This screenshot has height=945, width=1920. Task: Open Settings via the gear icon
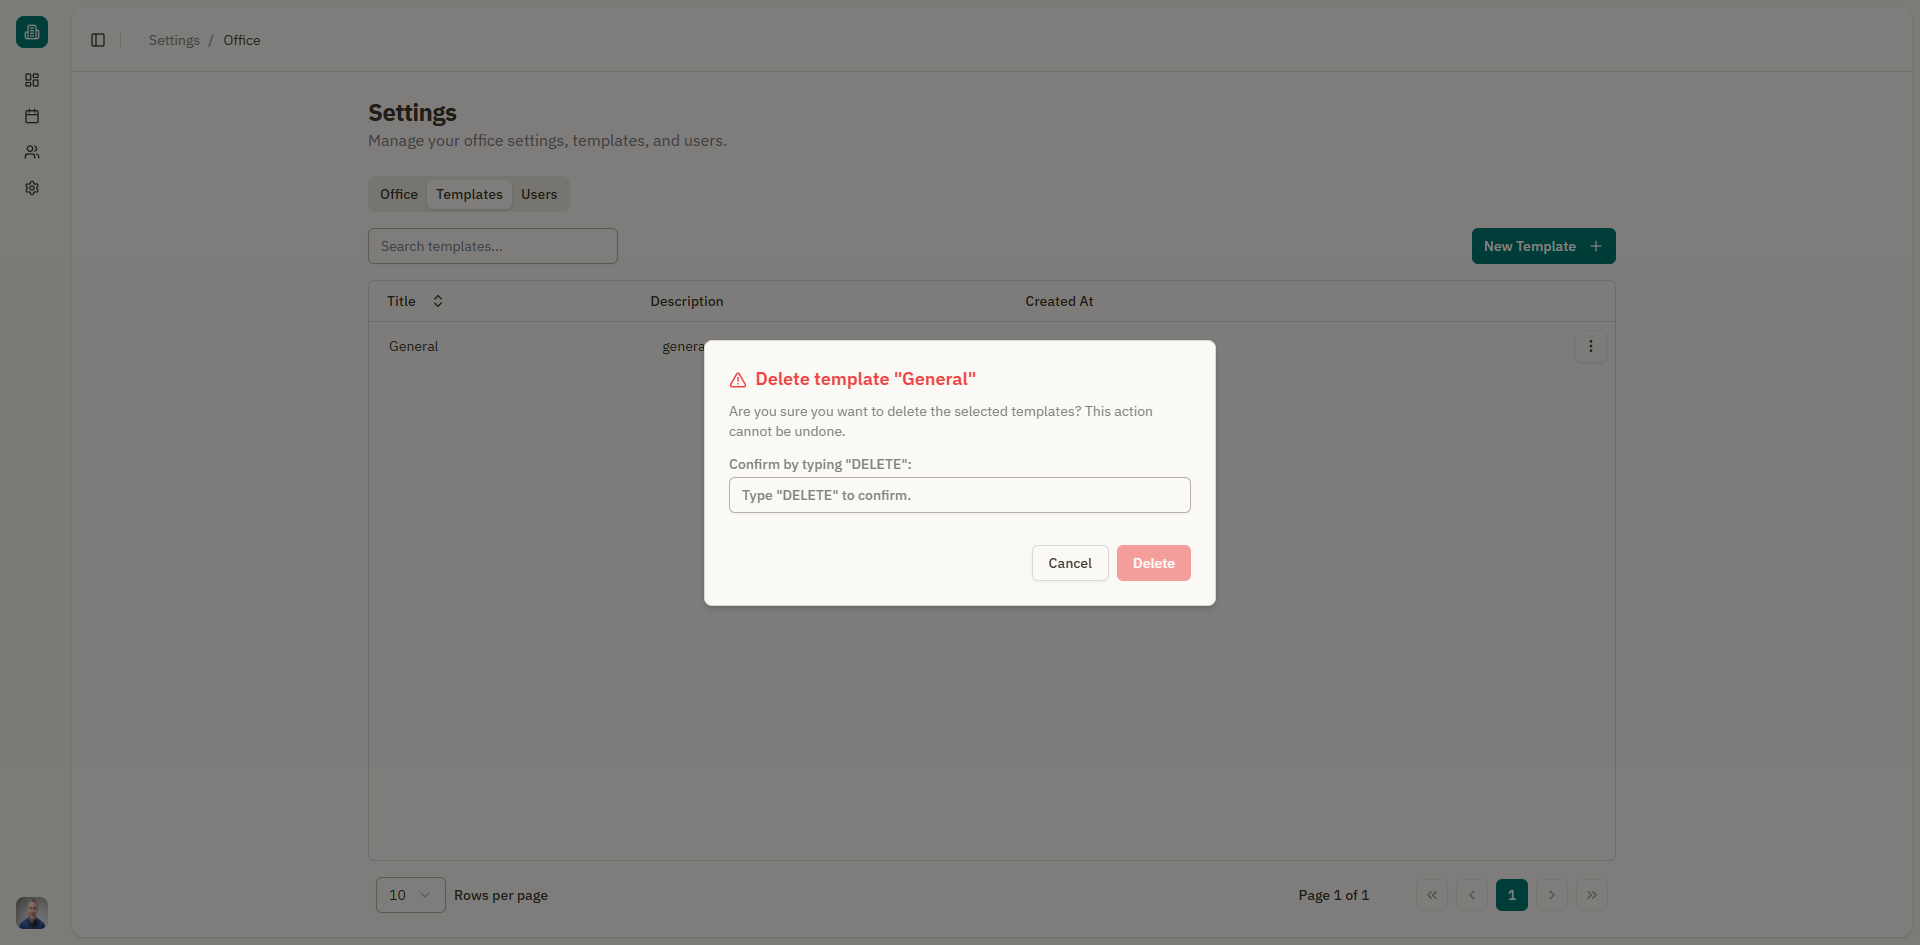[x=31, y=188]
